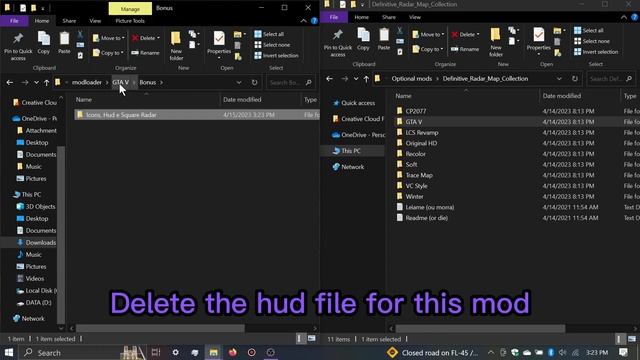The image size is (640, 360).
Task: Switch to View tab in Bonus window
Action: coord(95,21)
